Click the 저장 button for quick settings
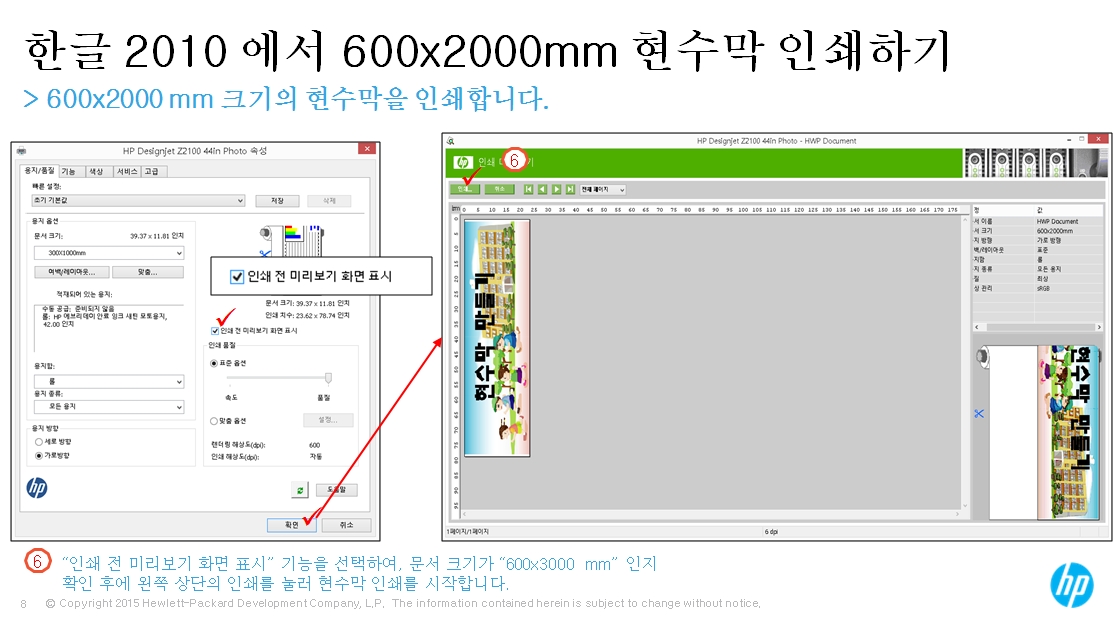This screenshot has width=1115, height=621. (277, 201)
